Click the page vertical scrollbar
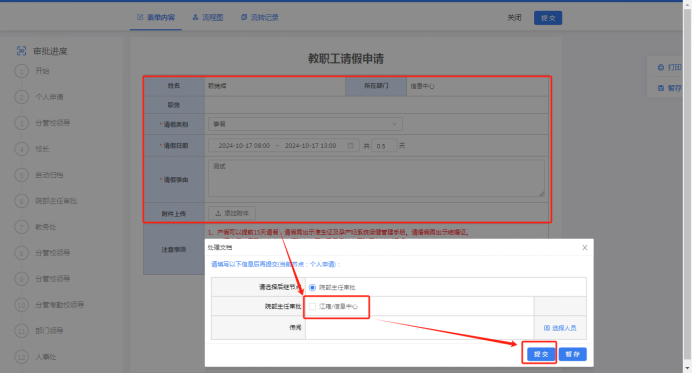This screenshot has height=373, width=693. click(x=687, y=186)
